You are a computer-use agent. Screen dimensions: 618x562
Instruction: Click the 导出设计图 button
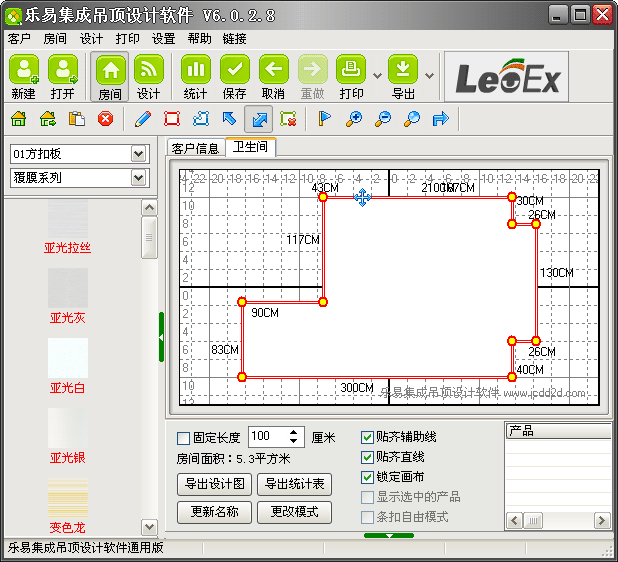[x=214, y=484]
